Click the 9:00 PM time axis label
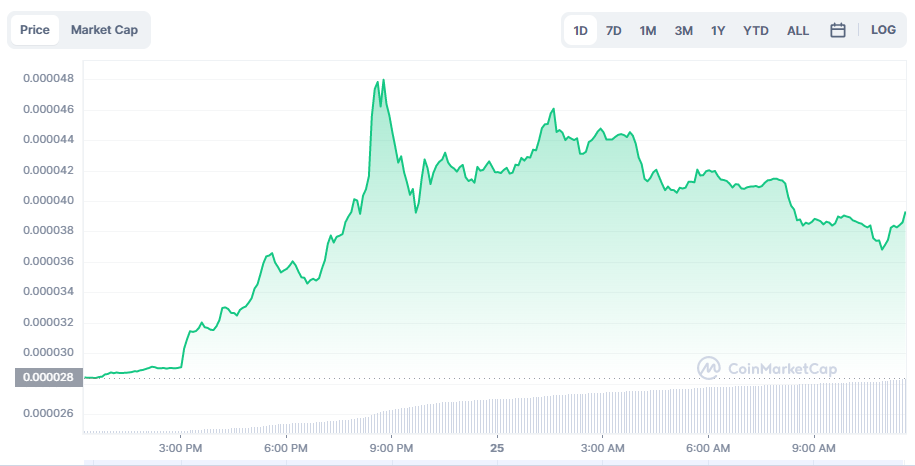 392,448
